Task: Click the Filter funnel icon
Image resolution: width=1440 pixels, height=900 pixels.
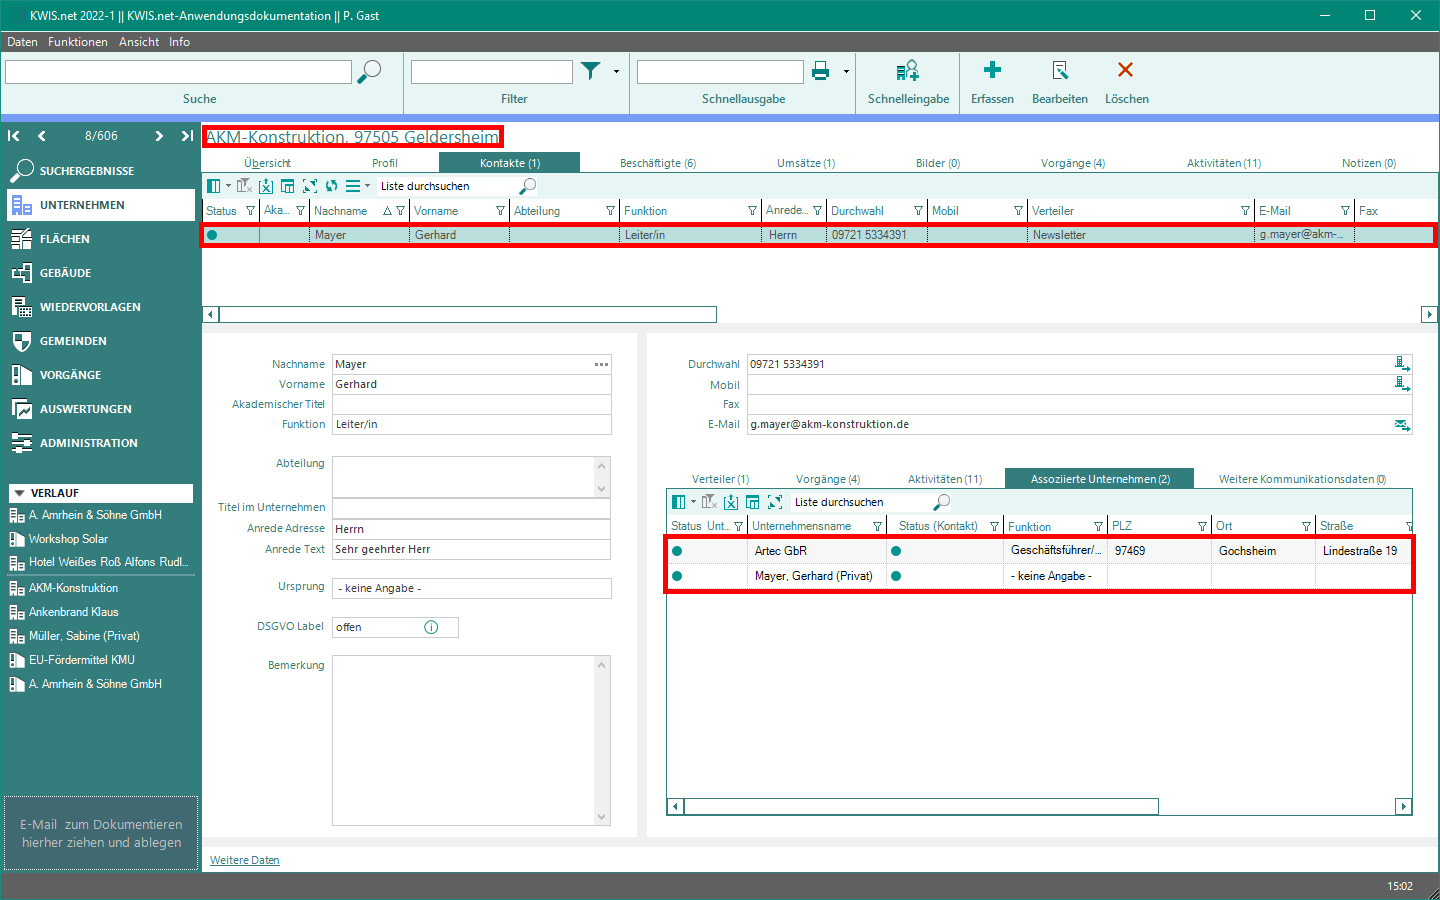Action: click(x=591, y=71)
